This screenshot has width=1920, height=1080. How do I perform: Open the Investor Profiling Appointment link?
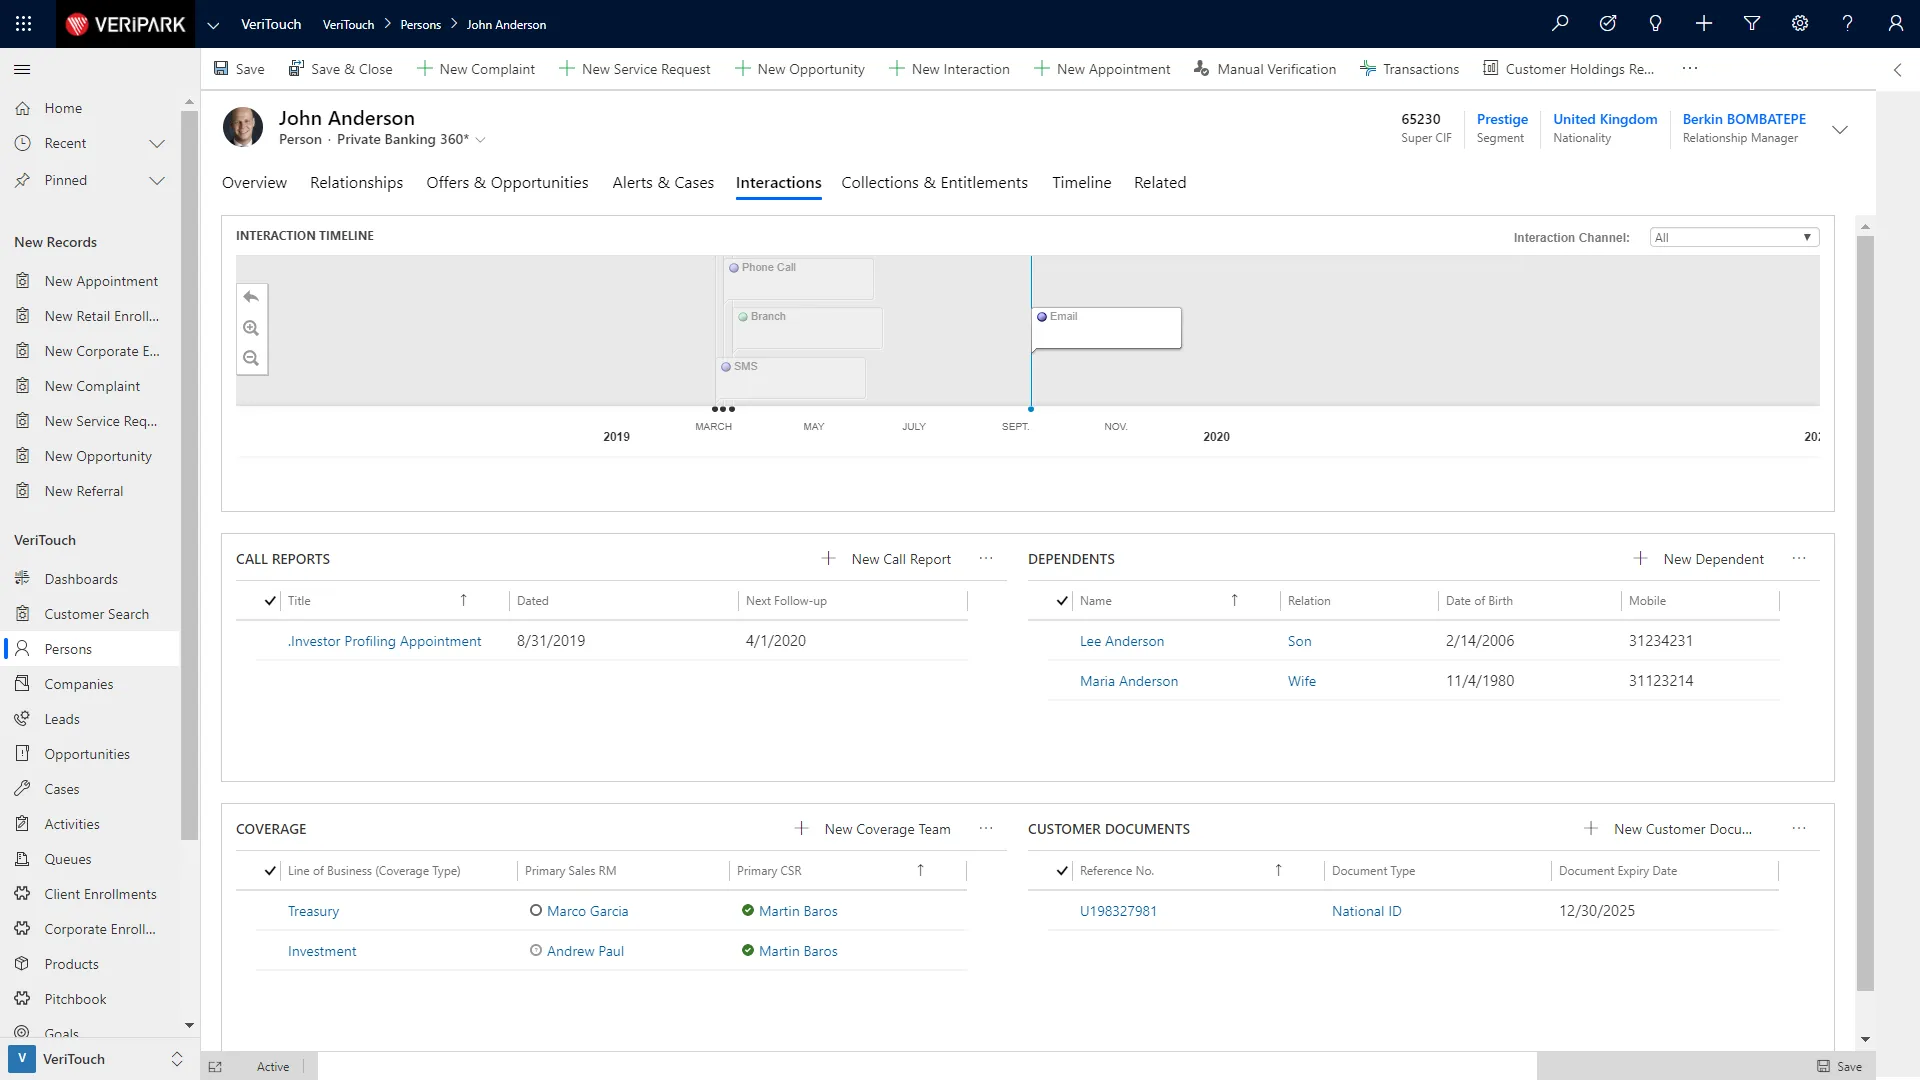point(384,641)
